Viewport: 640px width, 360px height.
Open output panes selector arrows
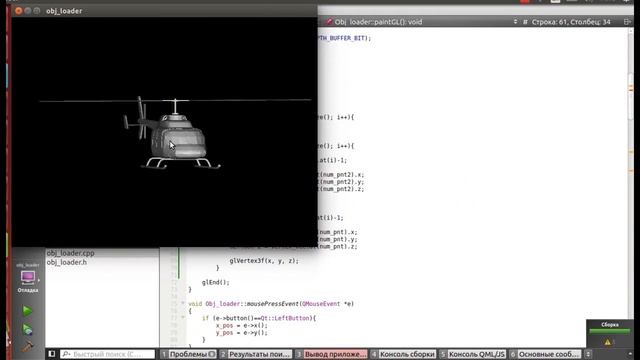point(588,354)
